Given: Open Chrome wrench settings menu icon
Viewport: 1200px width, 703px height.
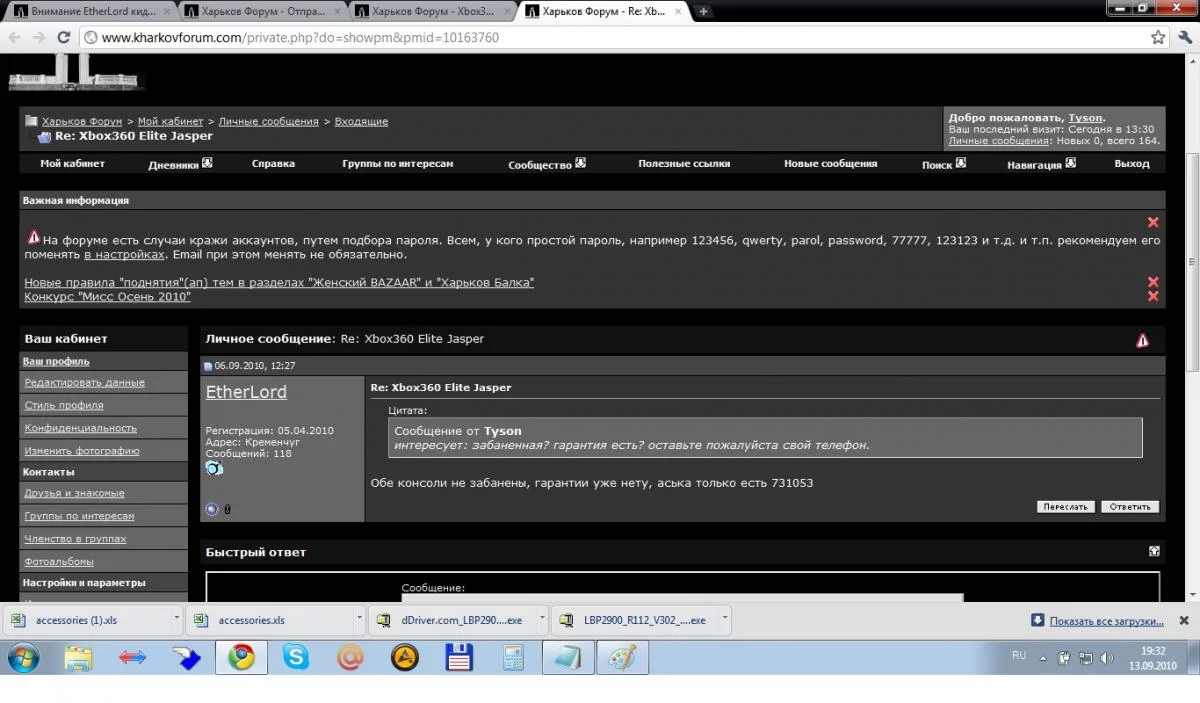Looking at the screenshot, I should (1183, 37).
